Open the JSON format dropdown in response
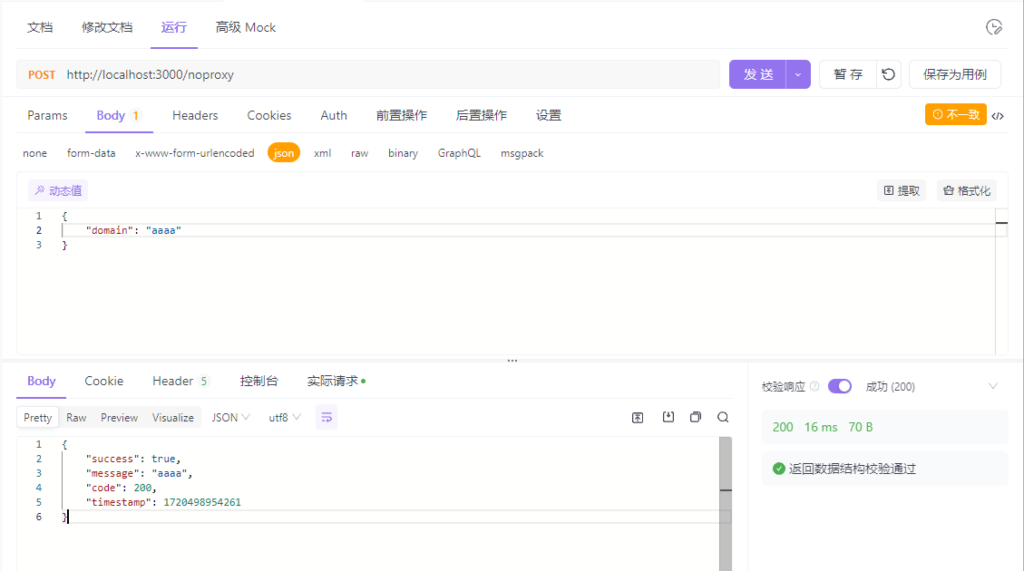The height and width of the screenshot is (571, 1024). point(231,418)
